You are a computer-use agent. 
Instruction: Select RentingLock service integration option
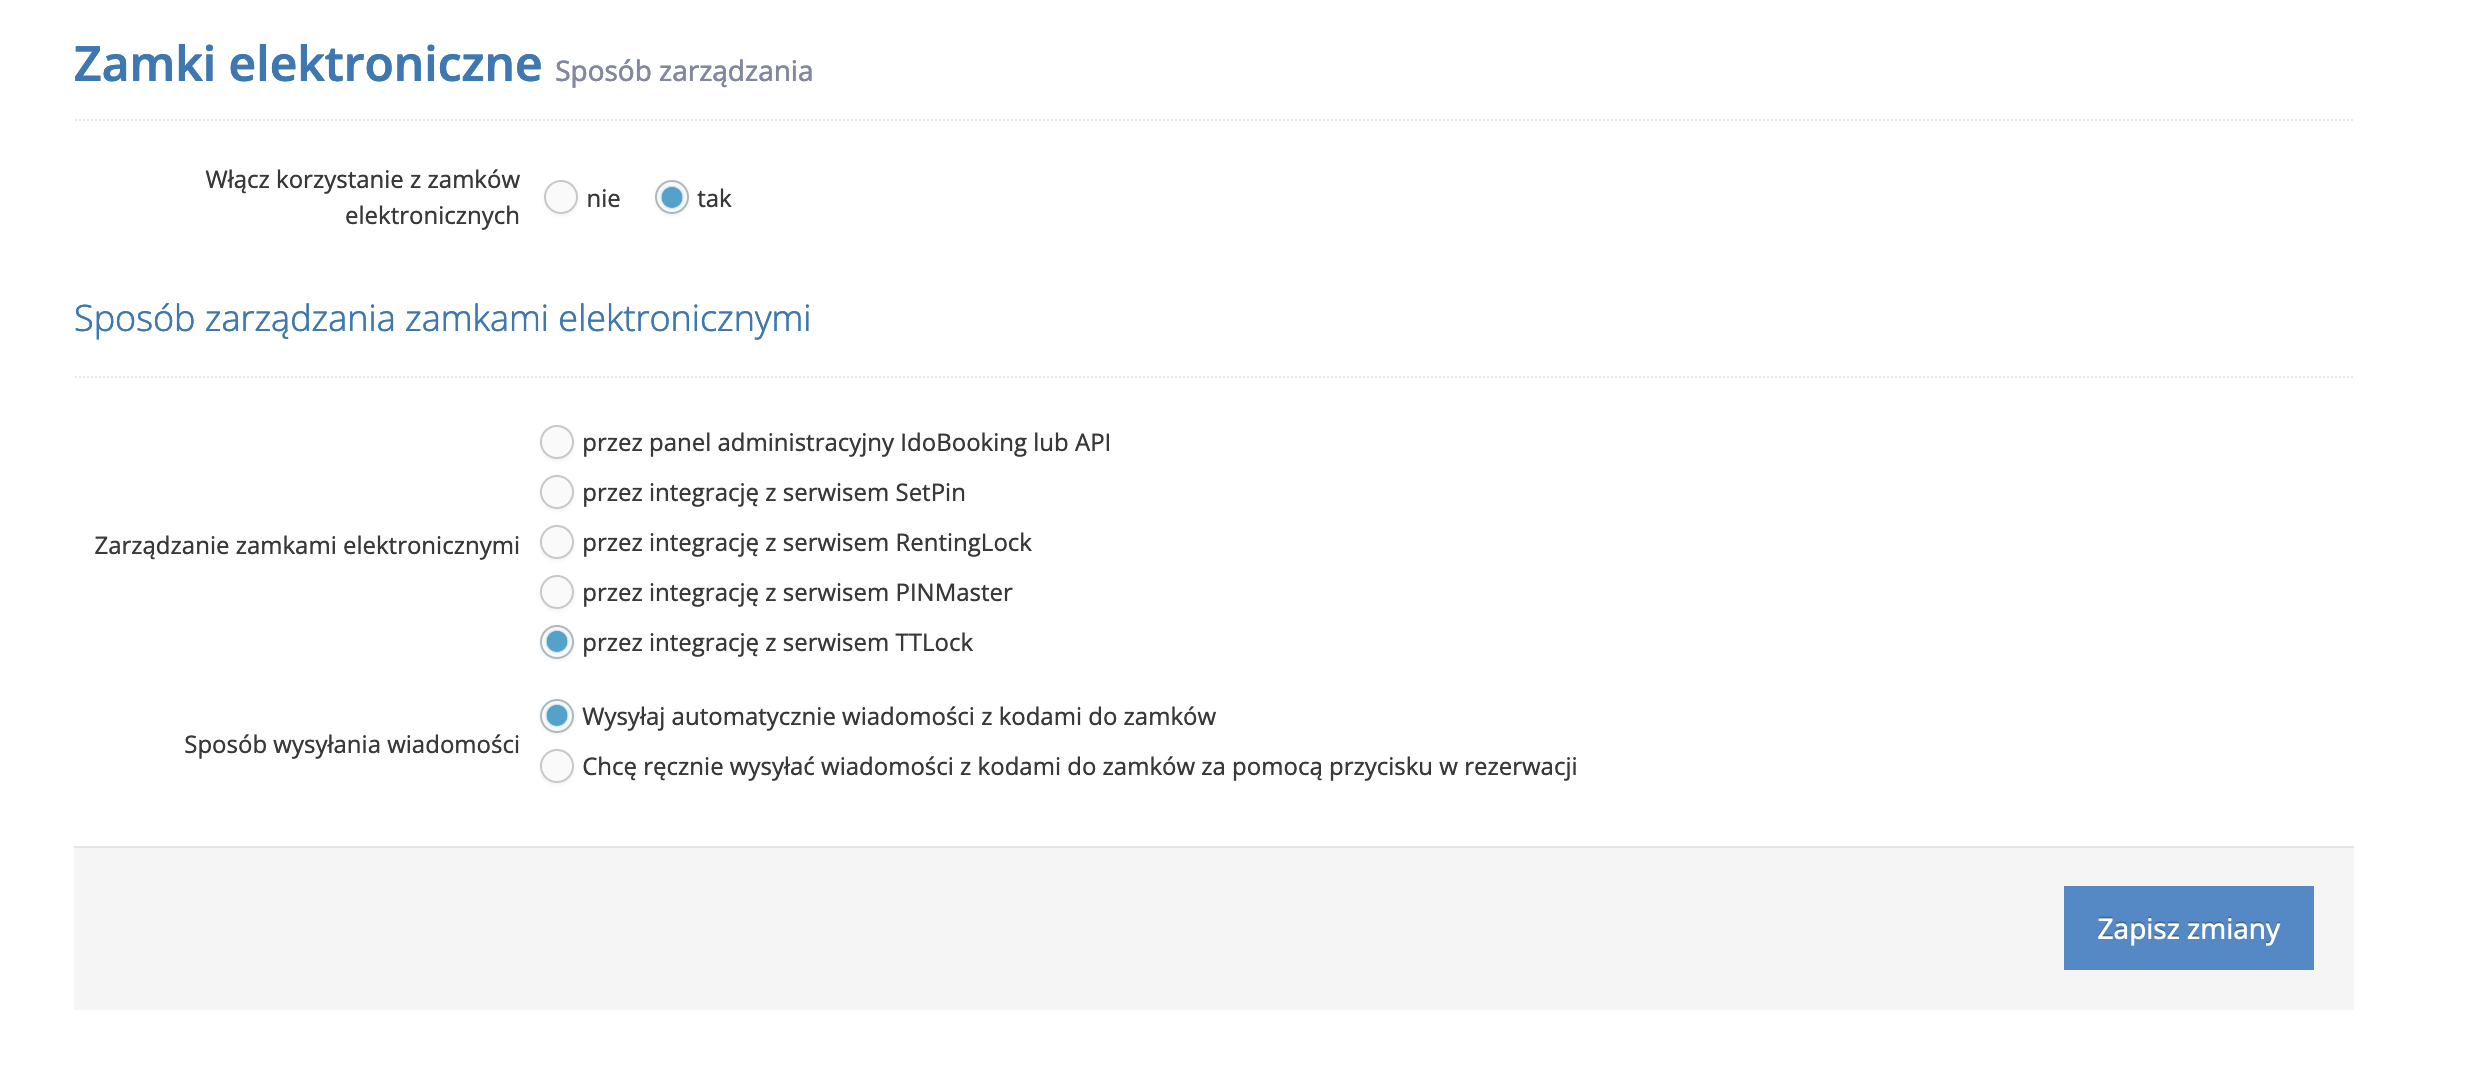pyautogui.click(x=557, y=542)
